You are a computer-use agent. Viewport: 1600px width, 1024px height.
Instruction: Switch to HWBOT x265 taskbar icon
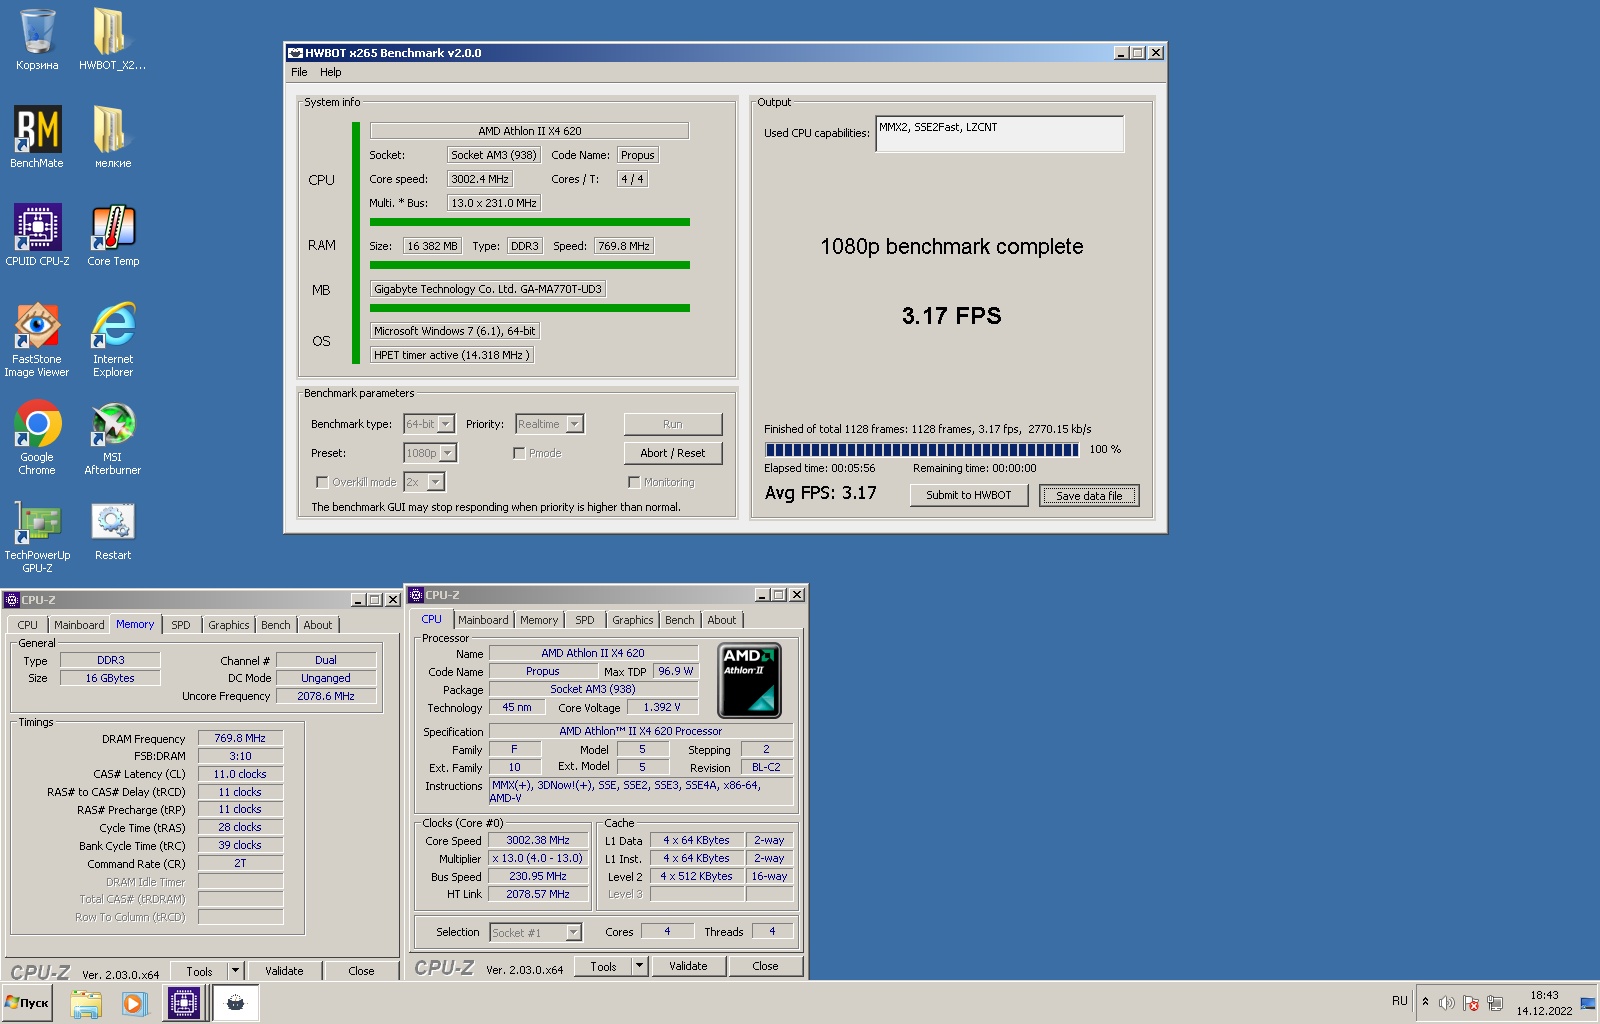point(236,1003)
